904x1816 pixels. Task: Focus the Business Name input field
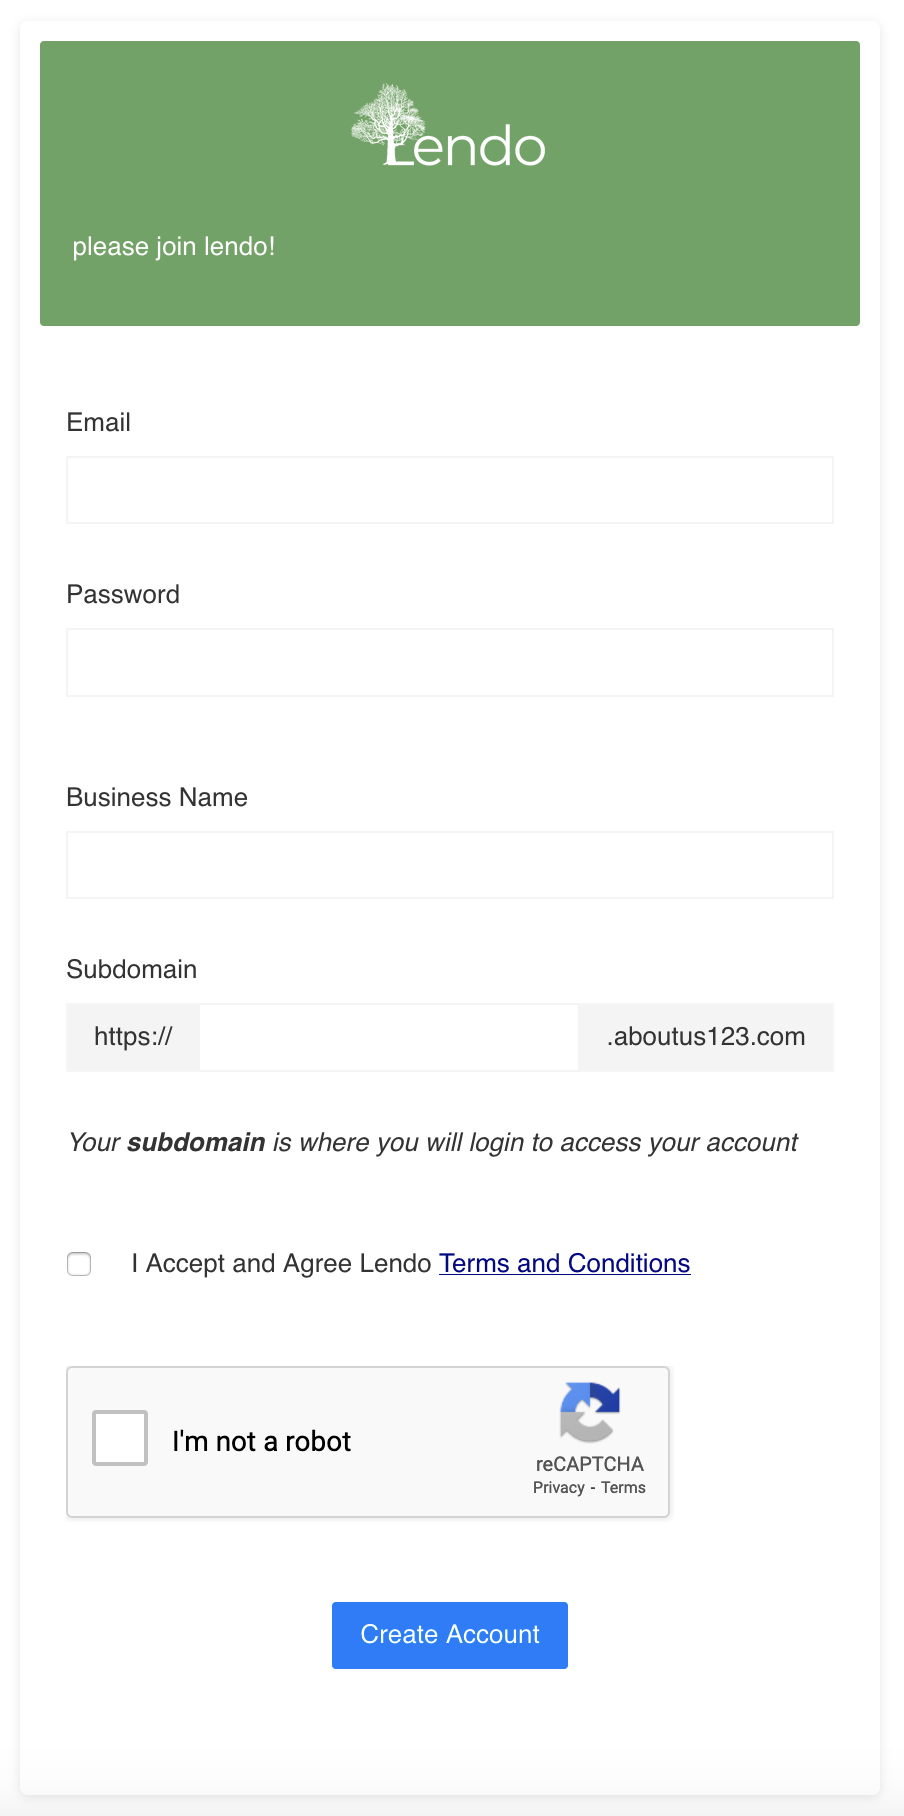pos(450,865)
